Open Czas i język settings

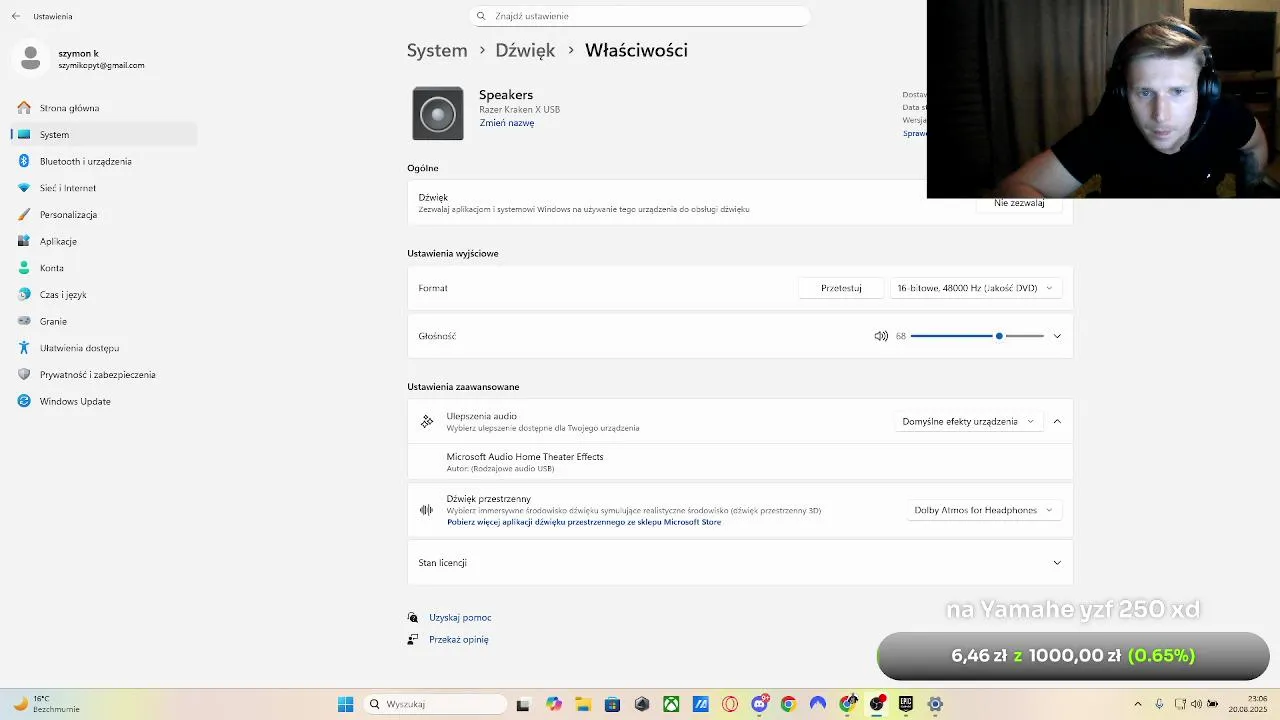point(104,295)
